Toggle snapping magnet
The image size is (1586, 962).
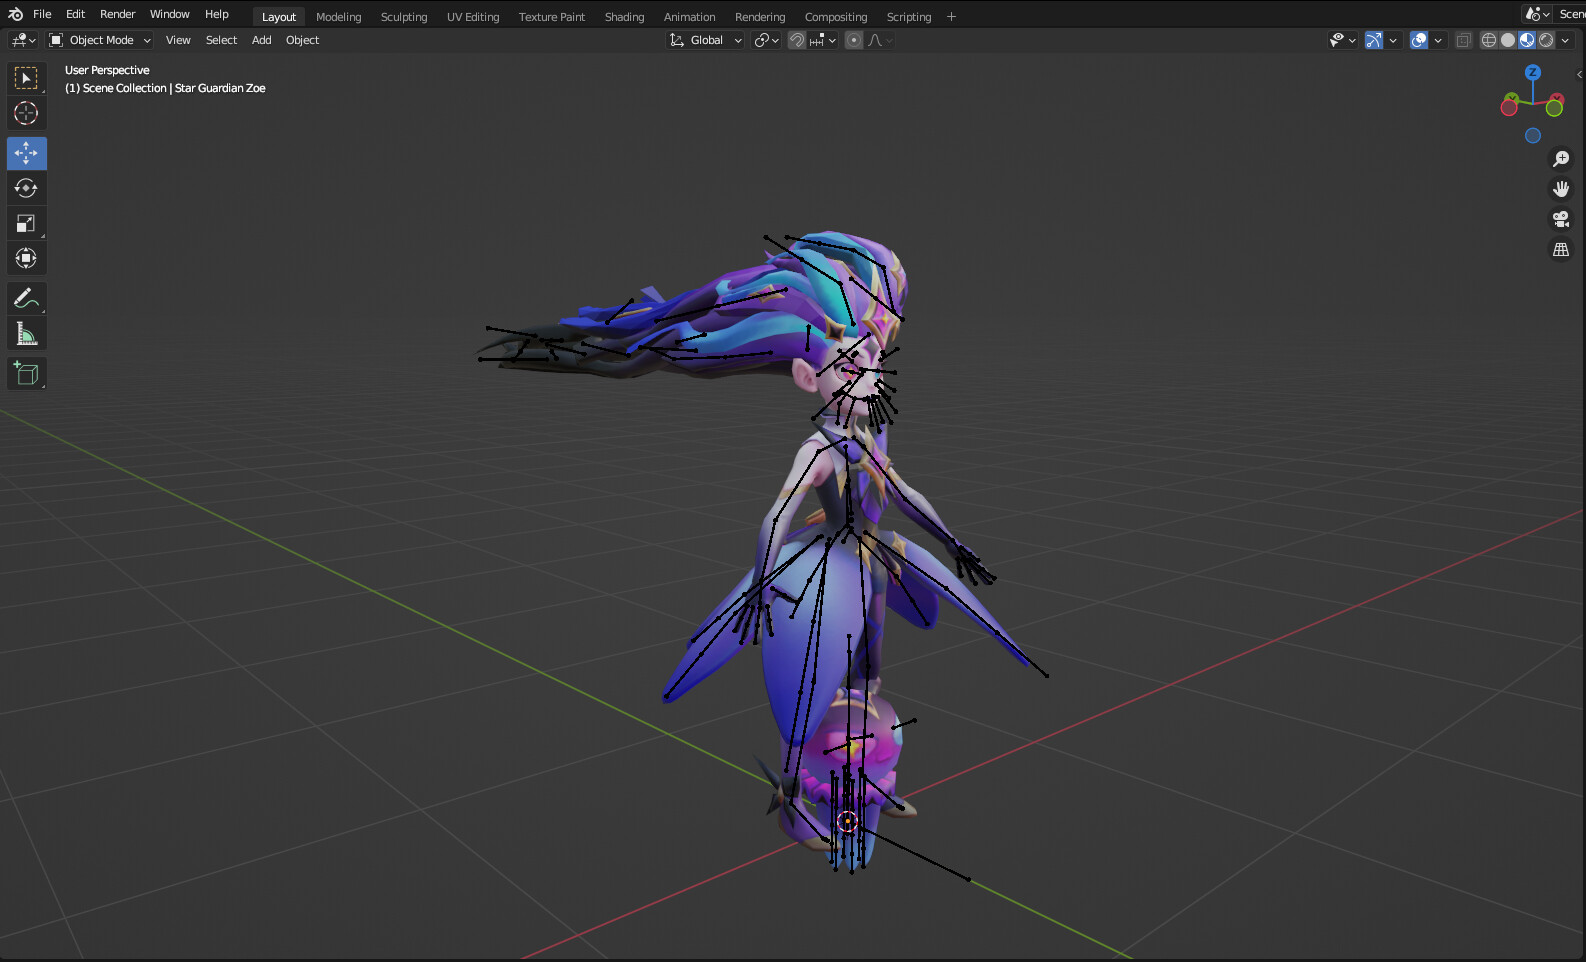(796, 40)
